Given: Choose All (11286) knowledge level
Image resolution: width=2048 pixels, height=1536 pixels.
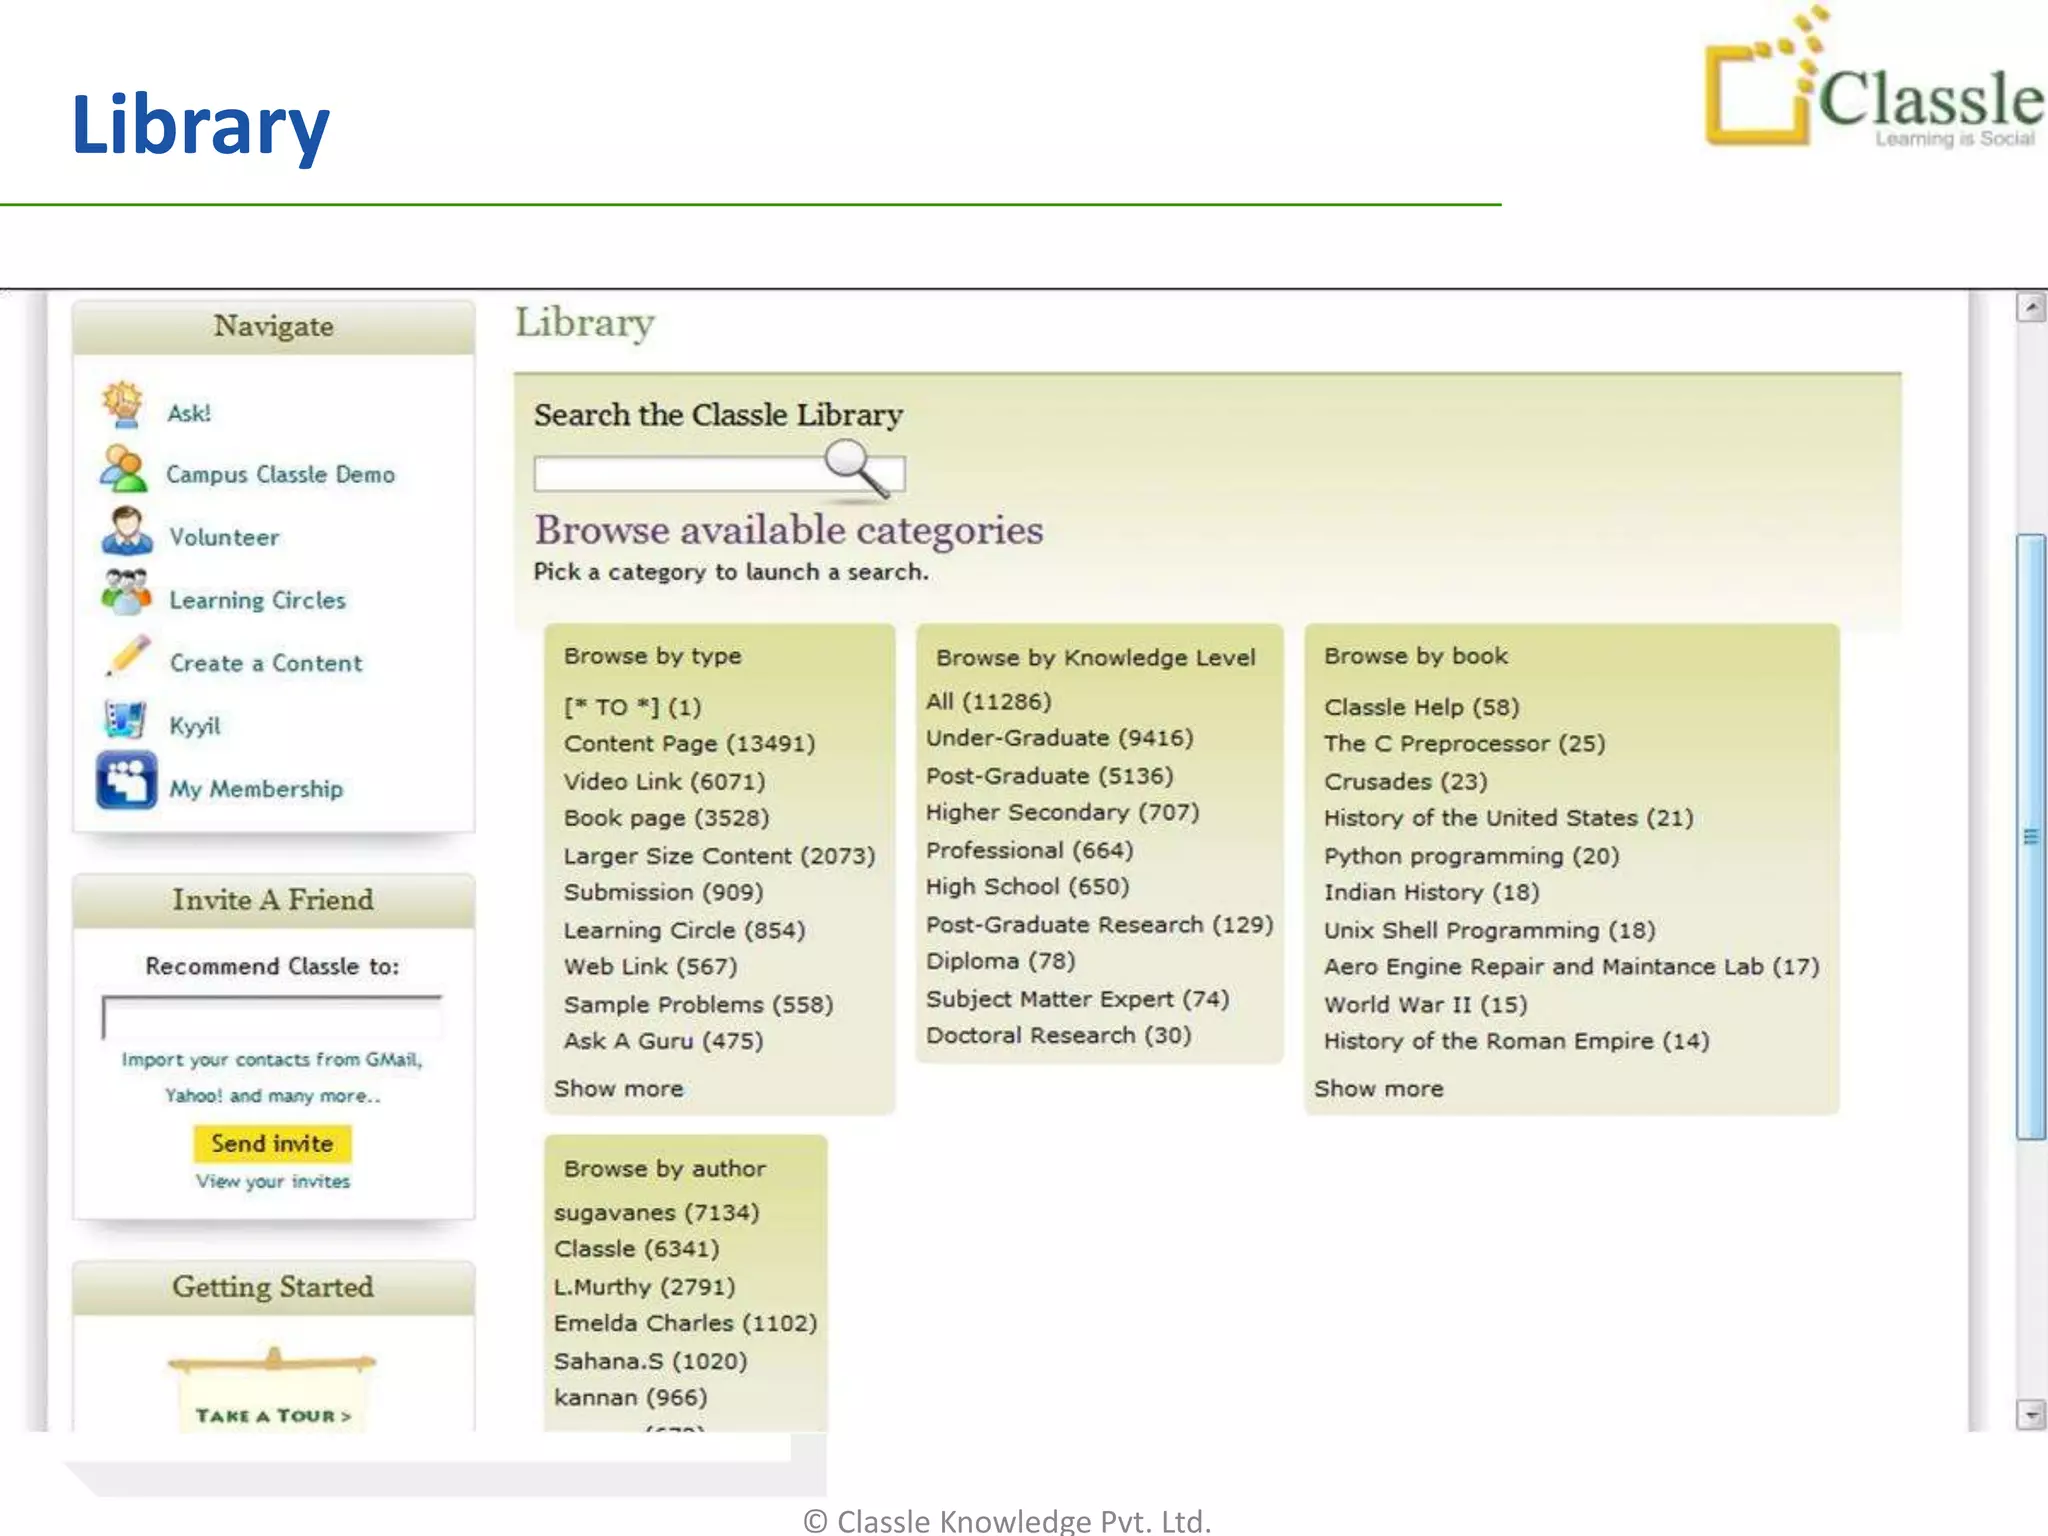Looking at the screenshot, I should [x=989, y=702].
